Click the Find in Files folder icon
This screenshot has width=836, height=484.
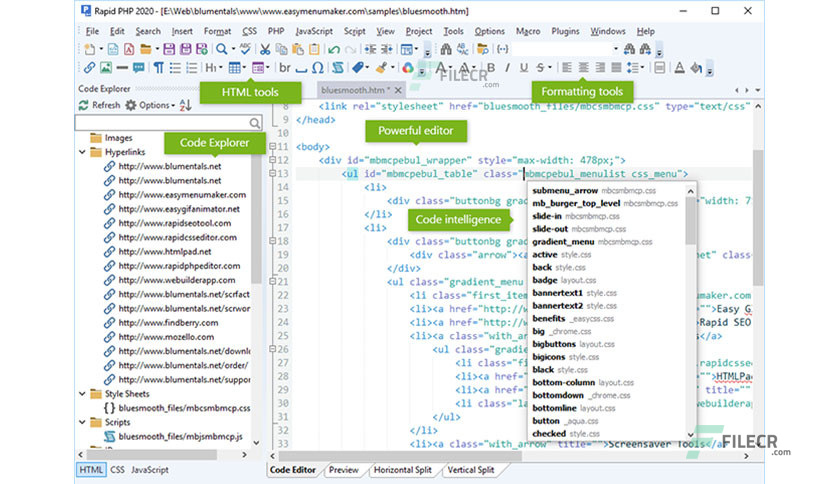[483, 50]
